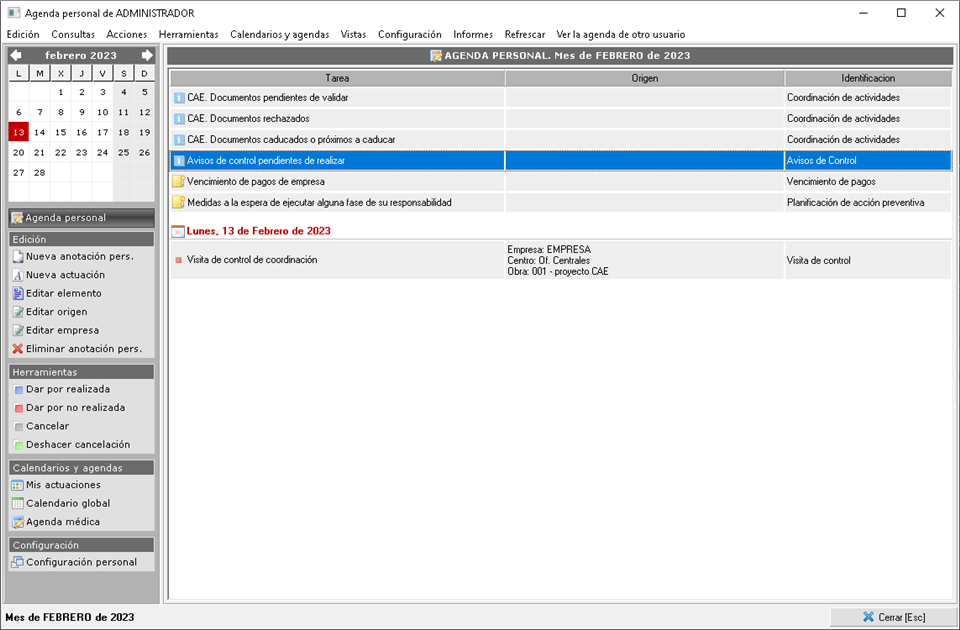
Task: Open the Agenda médica icon
Action: [17, 522]
